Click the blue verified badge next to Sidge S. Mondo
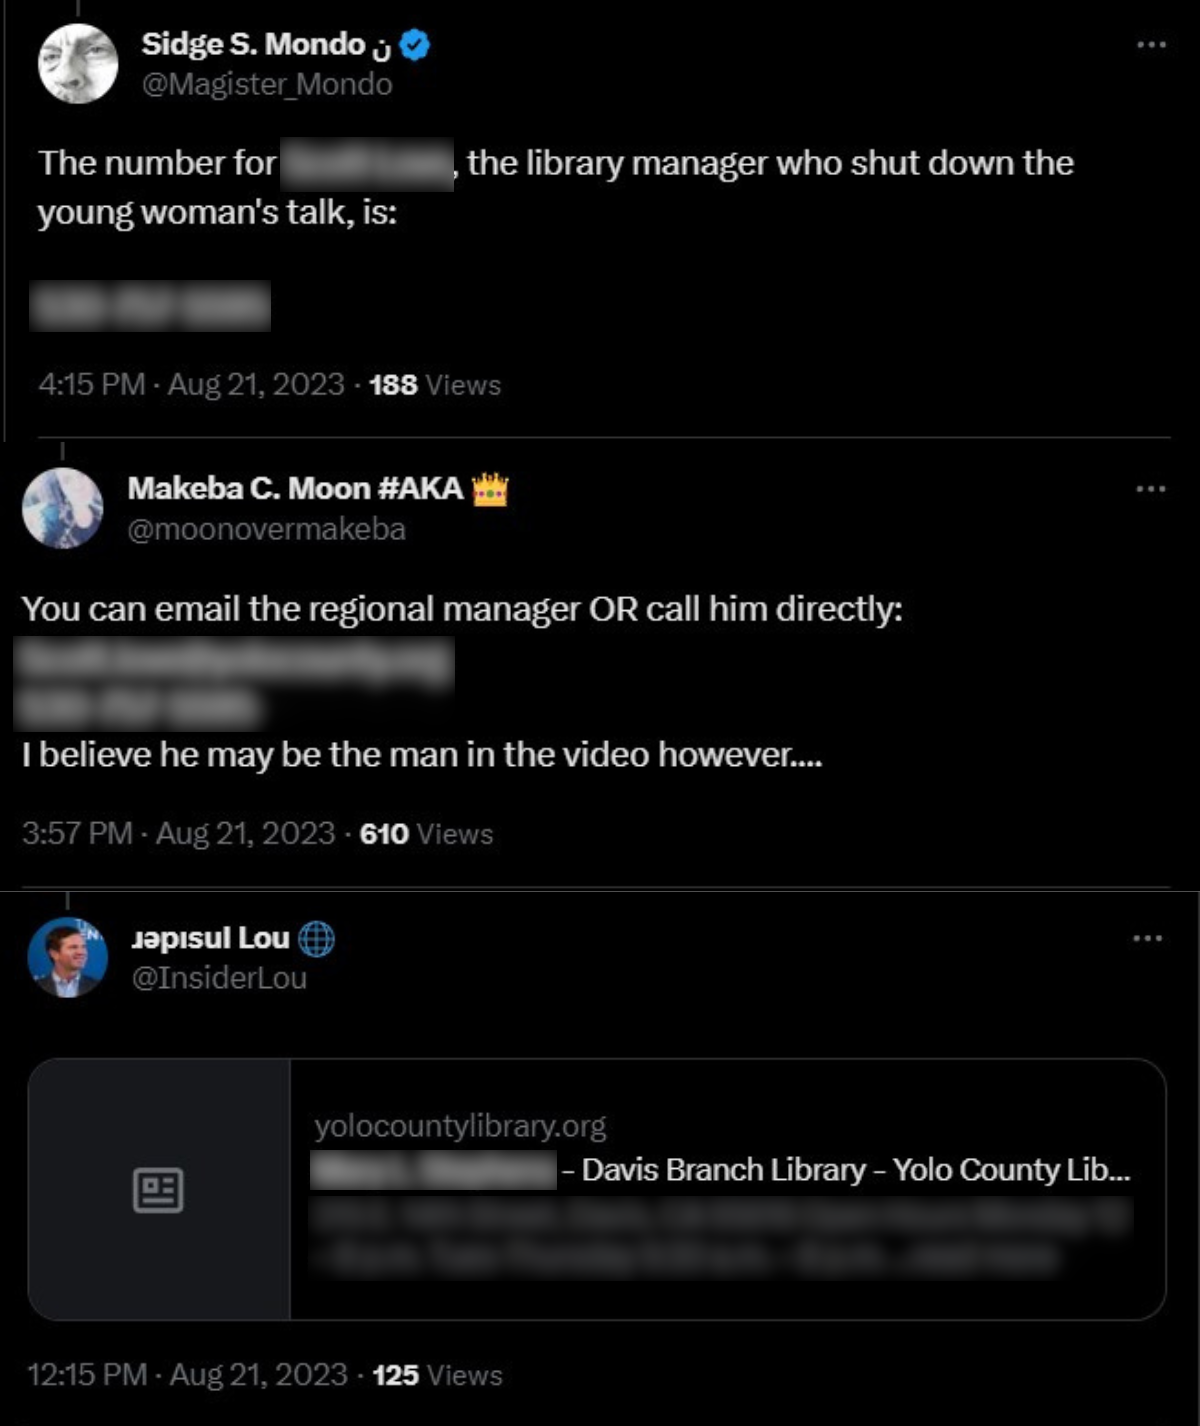The height and width of the screenshot is (1426, 1200). 413,43
